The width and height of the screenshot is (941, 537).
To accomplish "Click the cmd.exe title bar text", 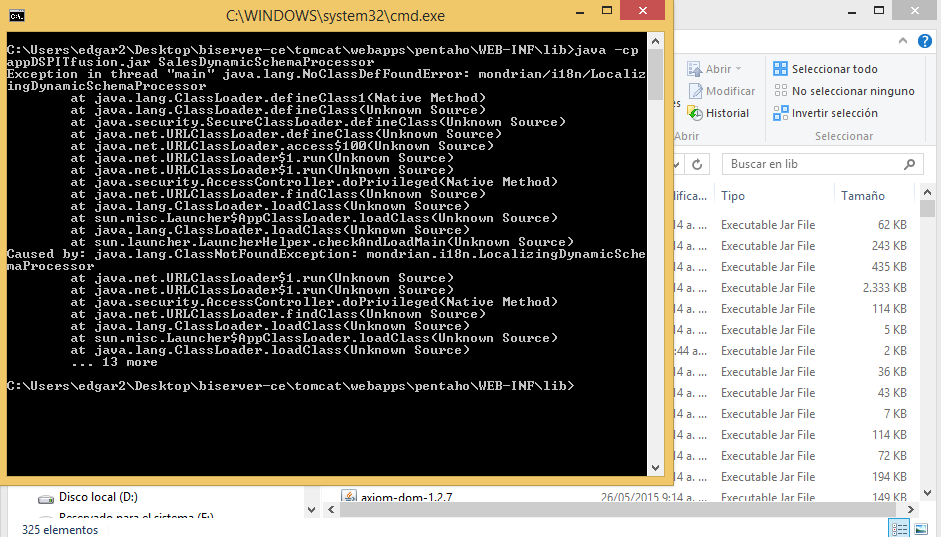I will pyautogui.click(x=335, y=16).
